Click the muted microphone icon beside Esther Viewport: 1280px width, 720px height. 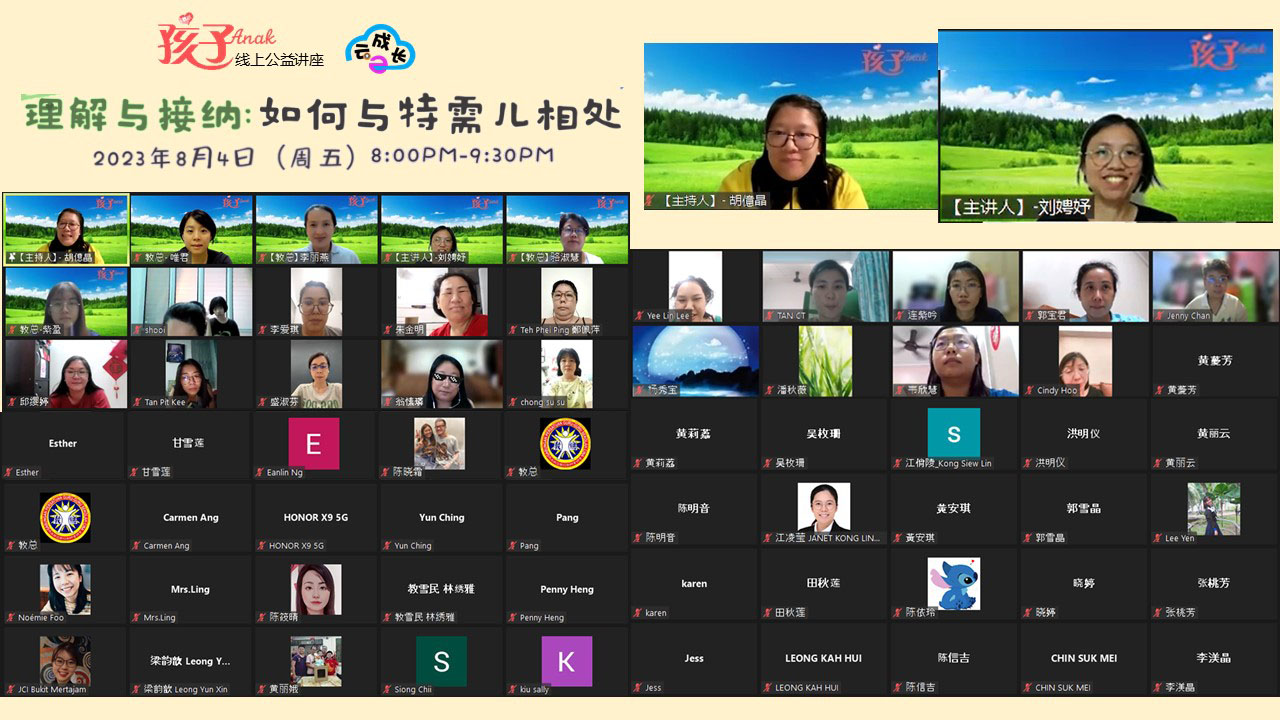pos(9,471)
